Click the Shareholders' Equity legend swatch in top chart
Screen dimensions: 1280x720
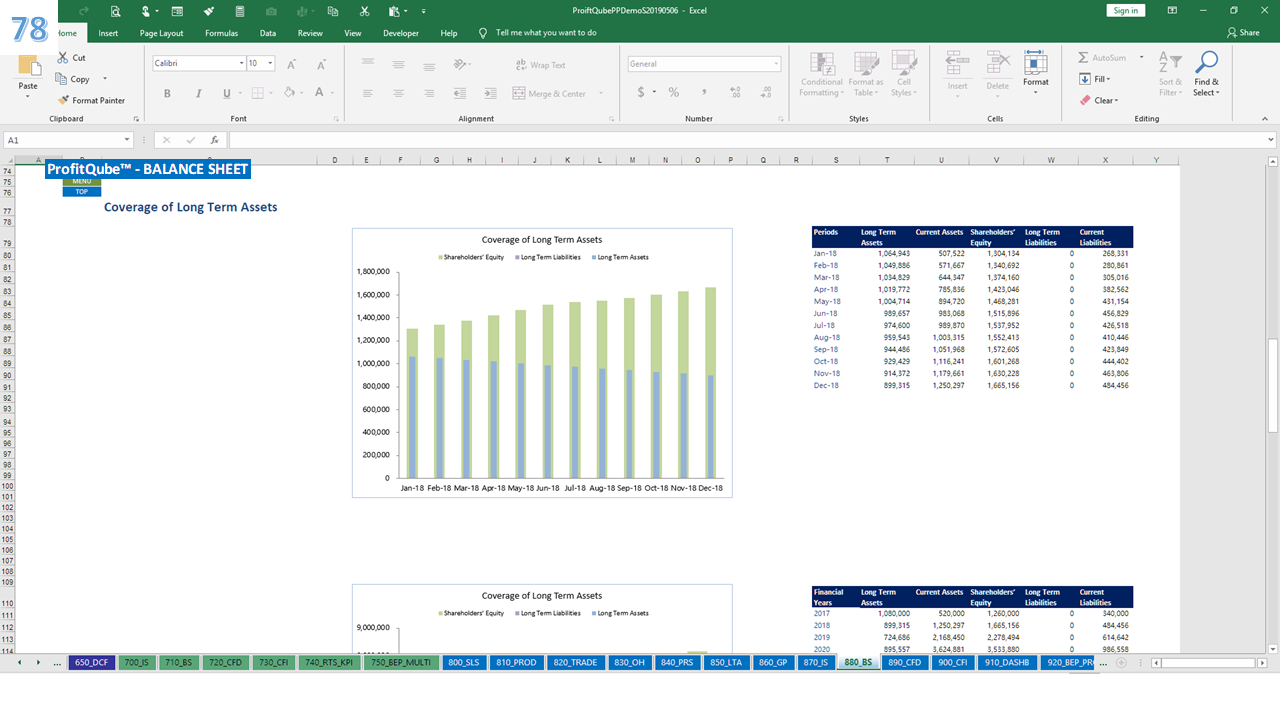[x=440, y=258]
